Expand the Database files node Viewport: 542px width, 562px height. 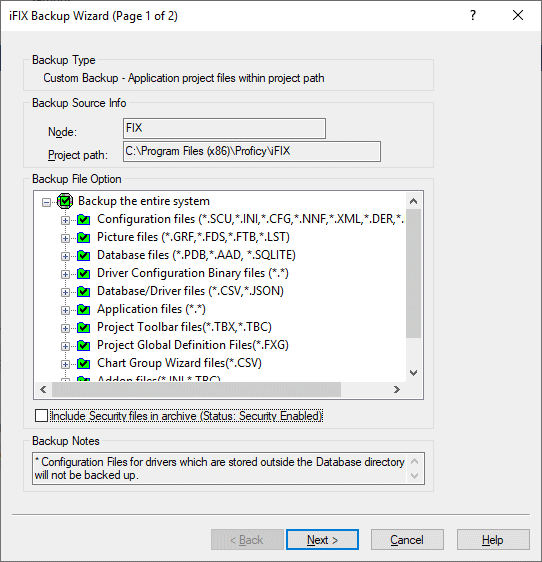(x=65, y=256)
